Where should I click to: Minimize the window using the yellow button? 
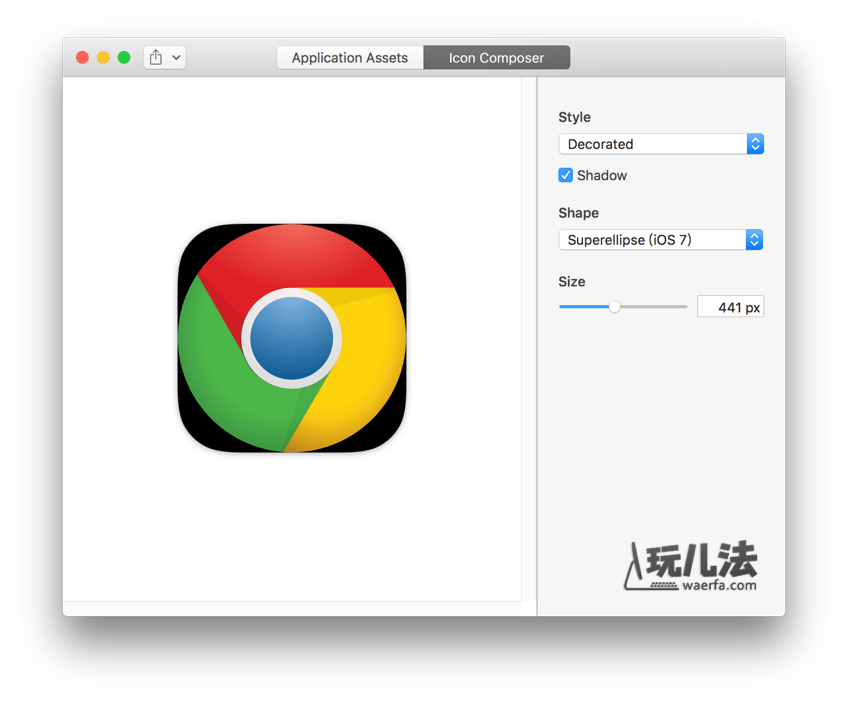103,58
